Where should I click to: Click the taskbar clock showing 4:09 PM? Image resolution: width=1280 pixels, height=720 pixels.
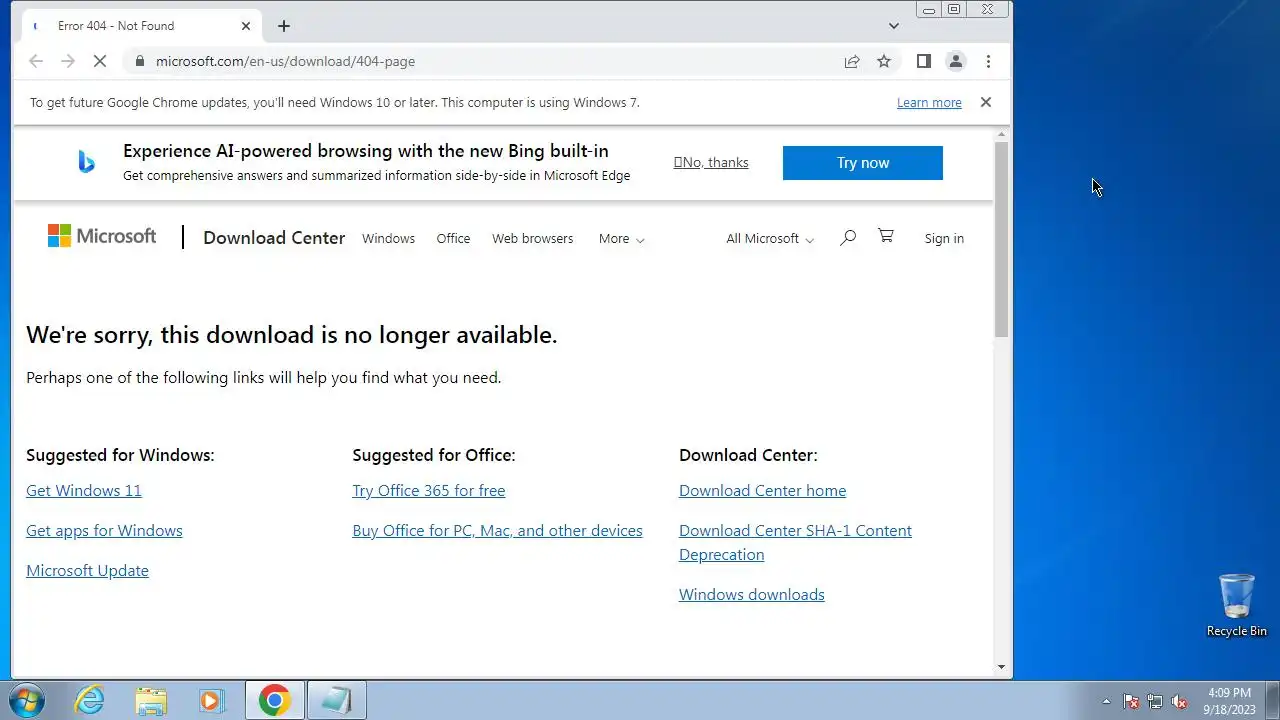(x=1229, y=701)
